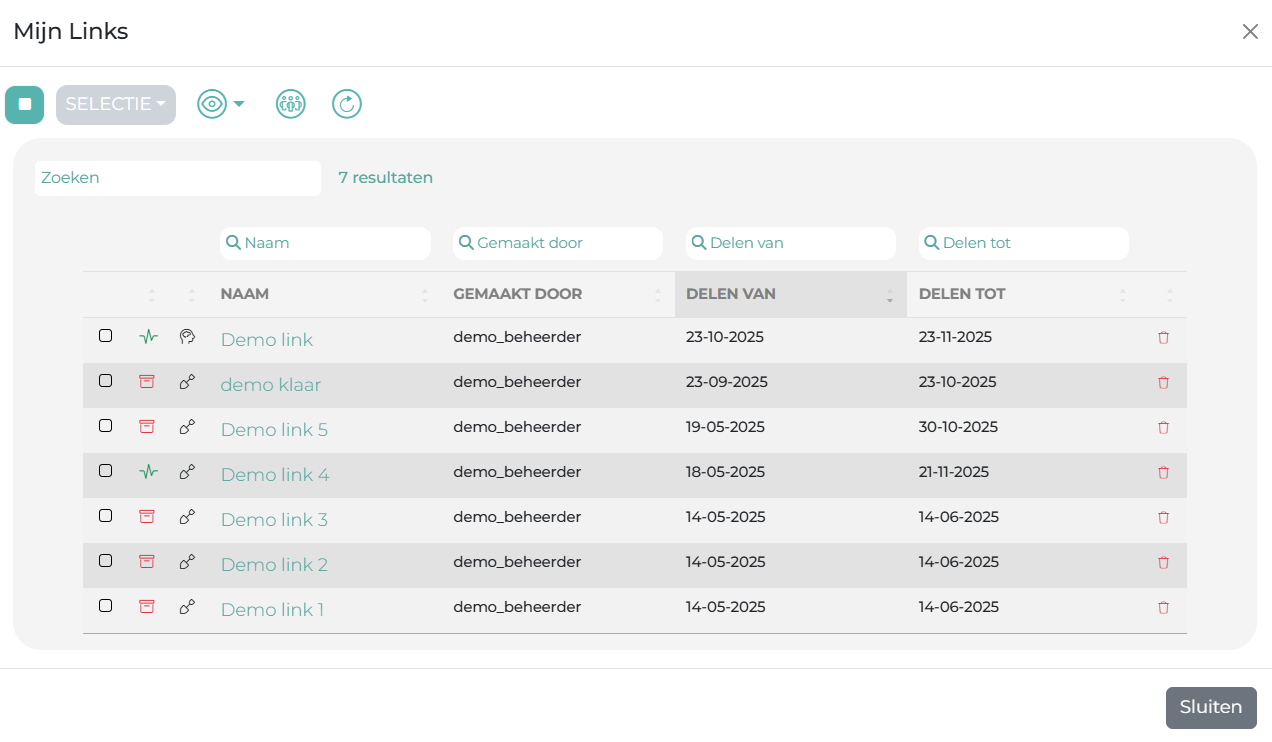Focus the Zoeken search field
The width and height of the screenshot is (1272, 742).
178,178
